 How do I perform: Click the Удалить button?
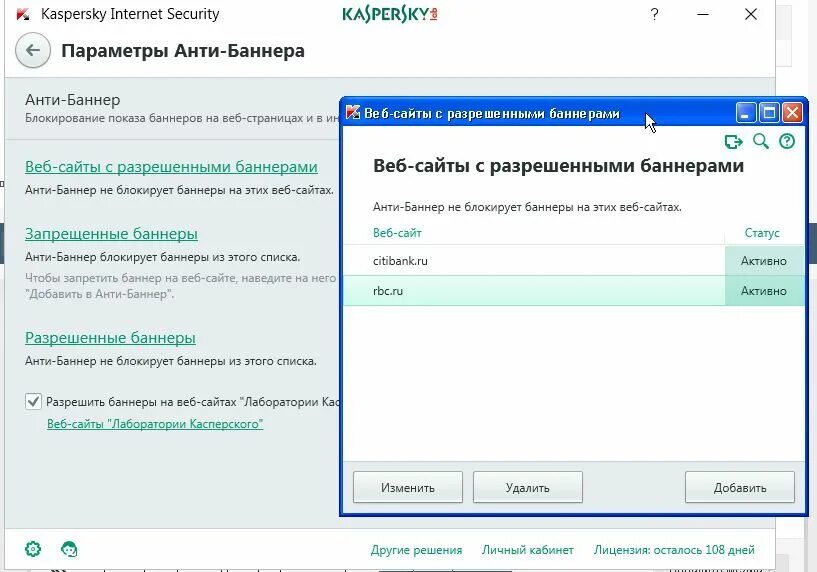(x=528, y=488)
